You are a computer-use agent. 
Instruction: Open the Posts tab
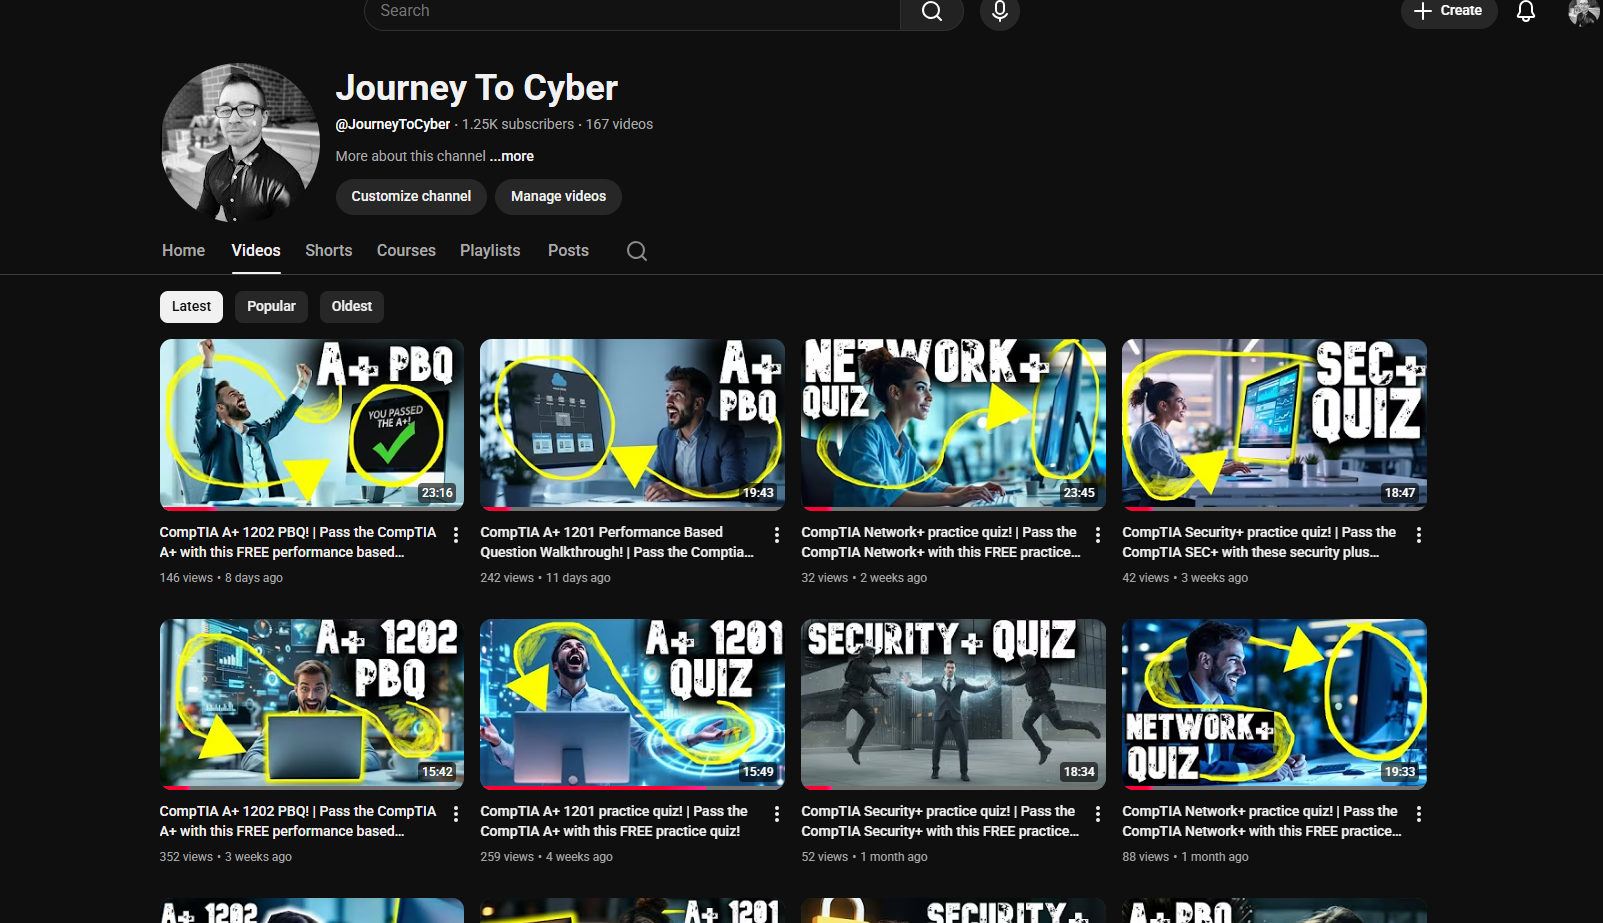(568, 251)
